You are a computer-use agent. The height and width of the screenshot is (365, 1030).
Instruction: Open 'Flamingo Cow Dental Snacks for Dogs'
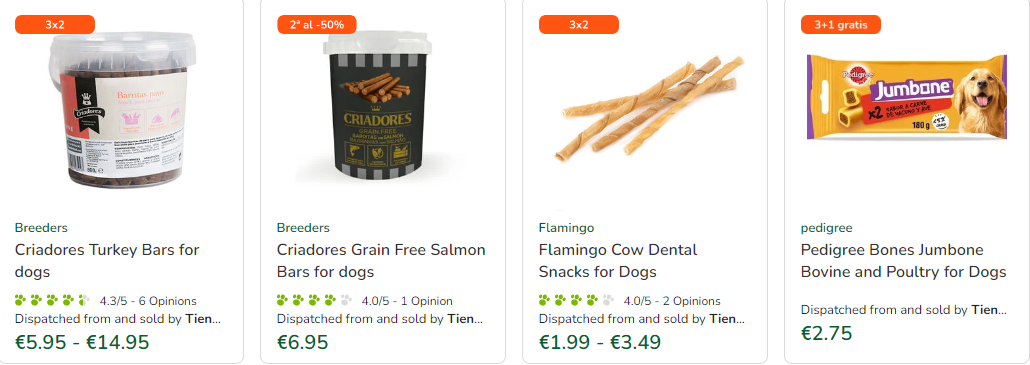coord(618,261)
